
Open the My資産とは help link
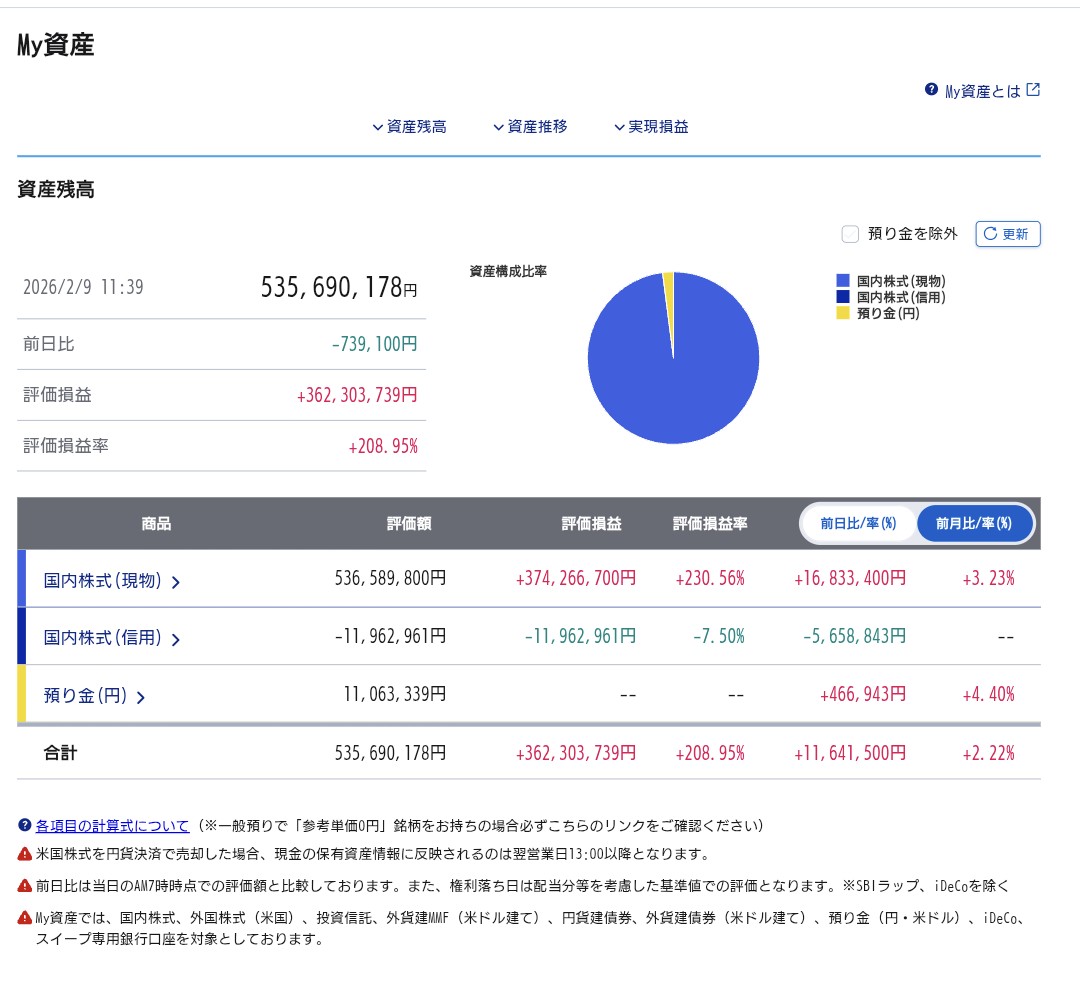tap(982, 91)
